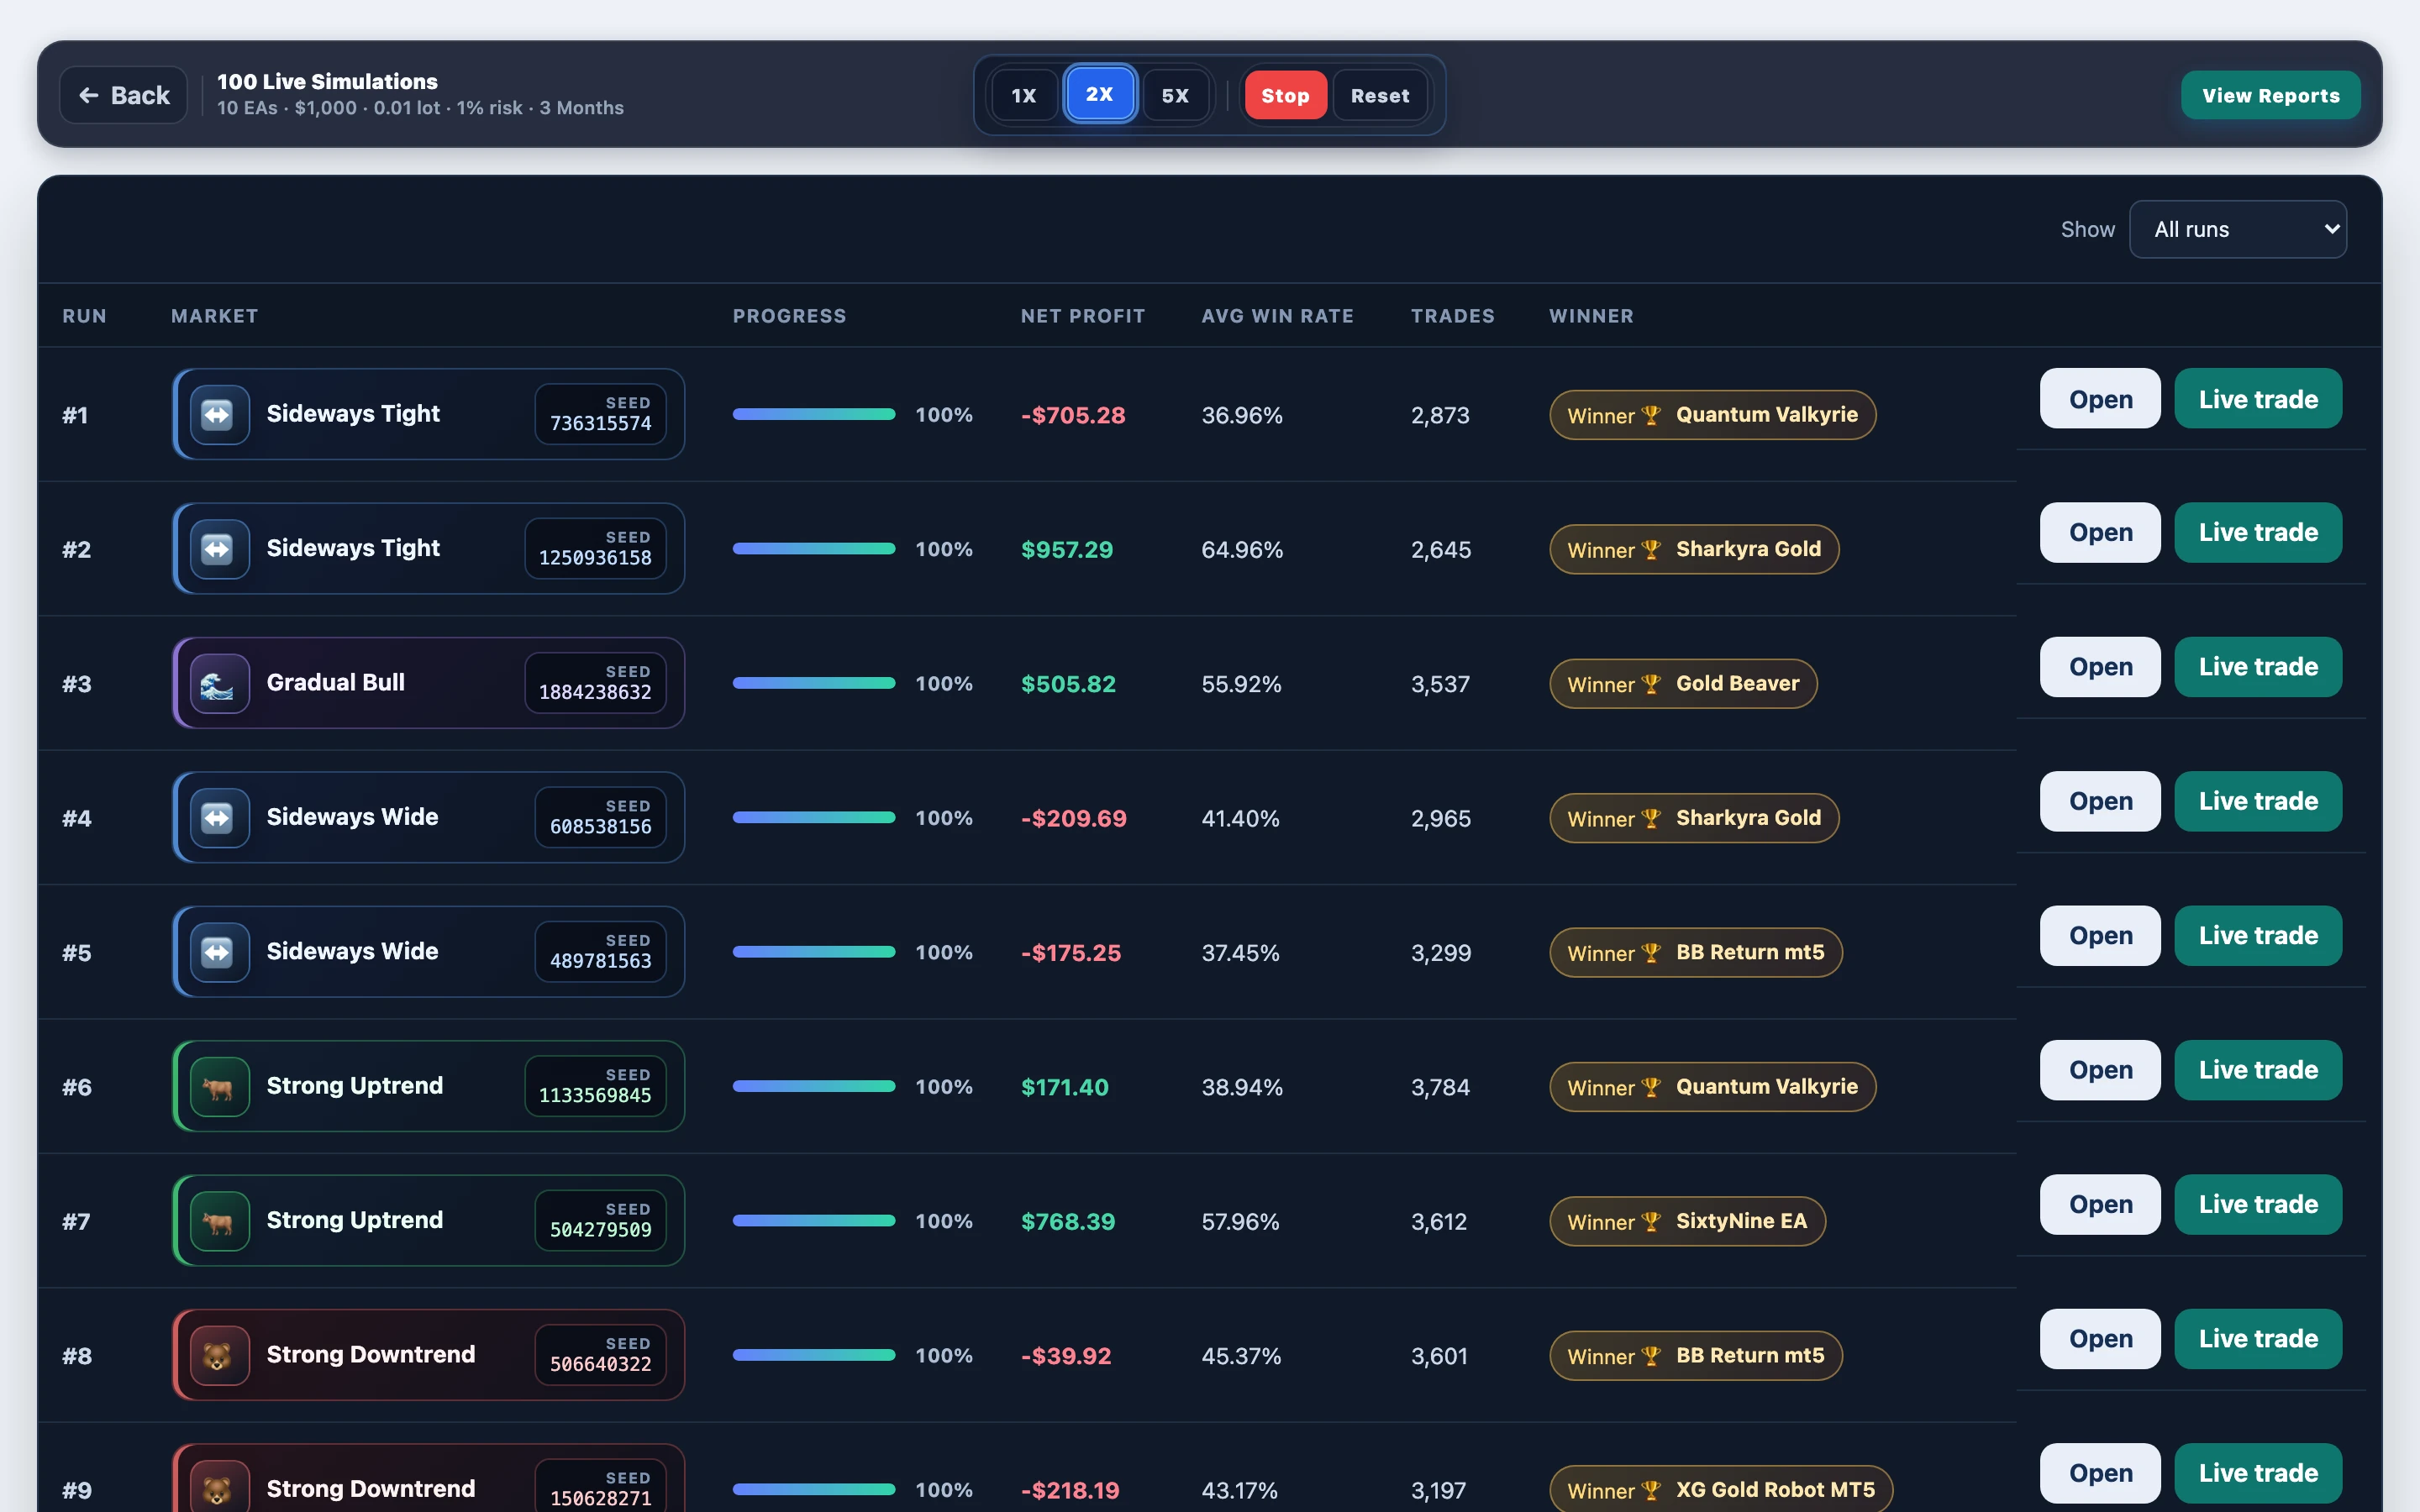Switch simulation speed to 5X
Viewport: 2420px width, 1512px height.
tap(1175, 95)
